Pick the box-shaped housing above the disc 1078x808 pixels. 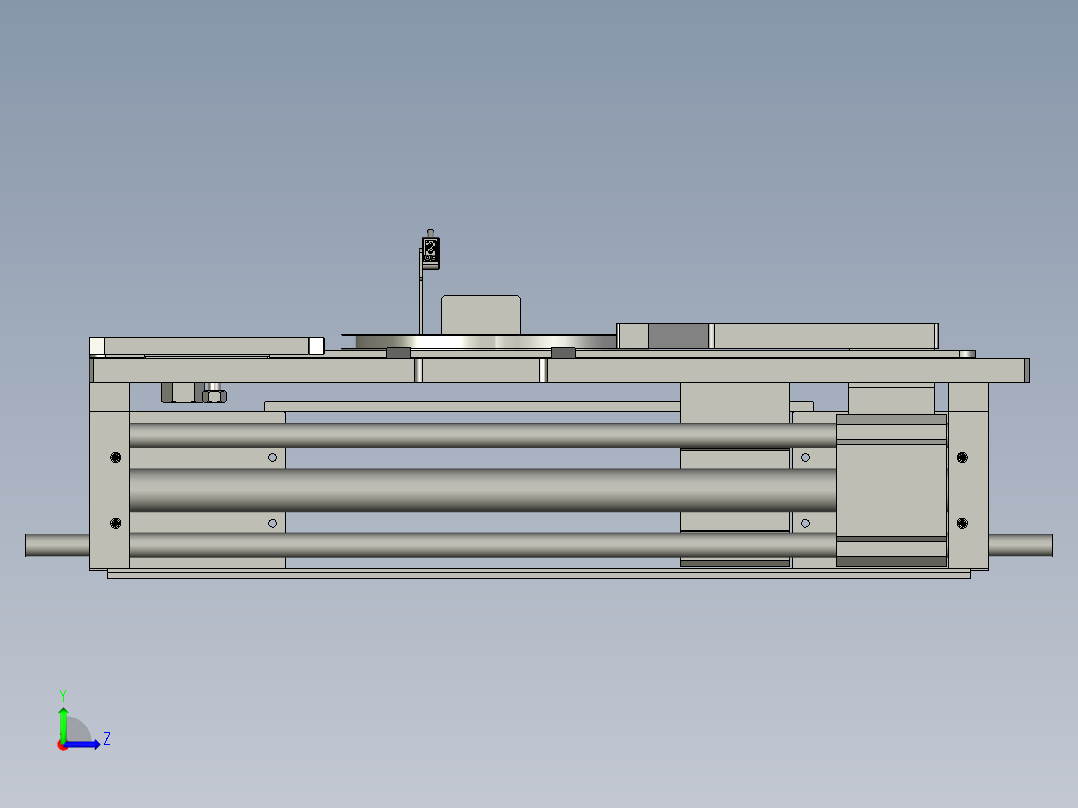pyautogui.click(x=481, y=315)
